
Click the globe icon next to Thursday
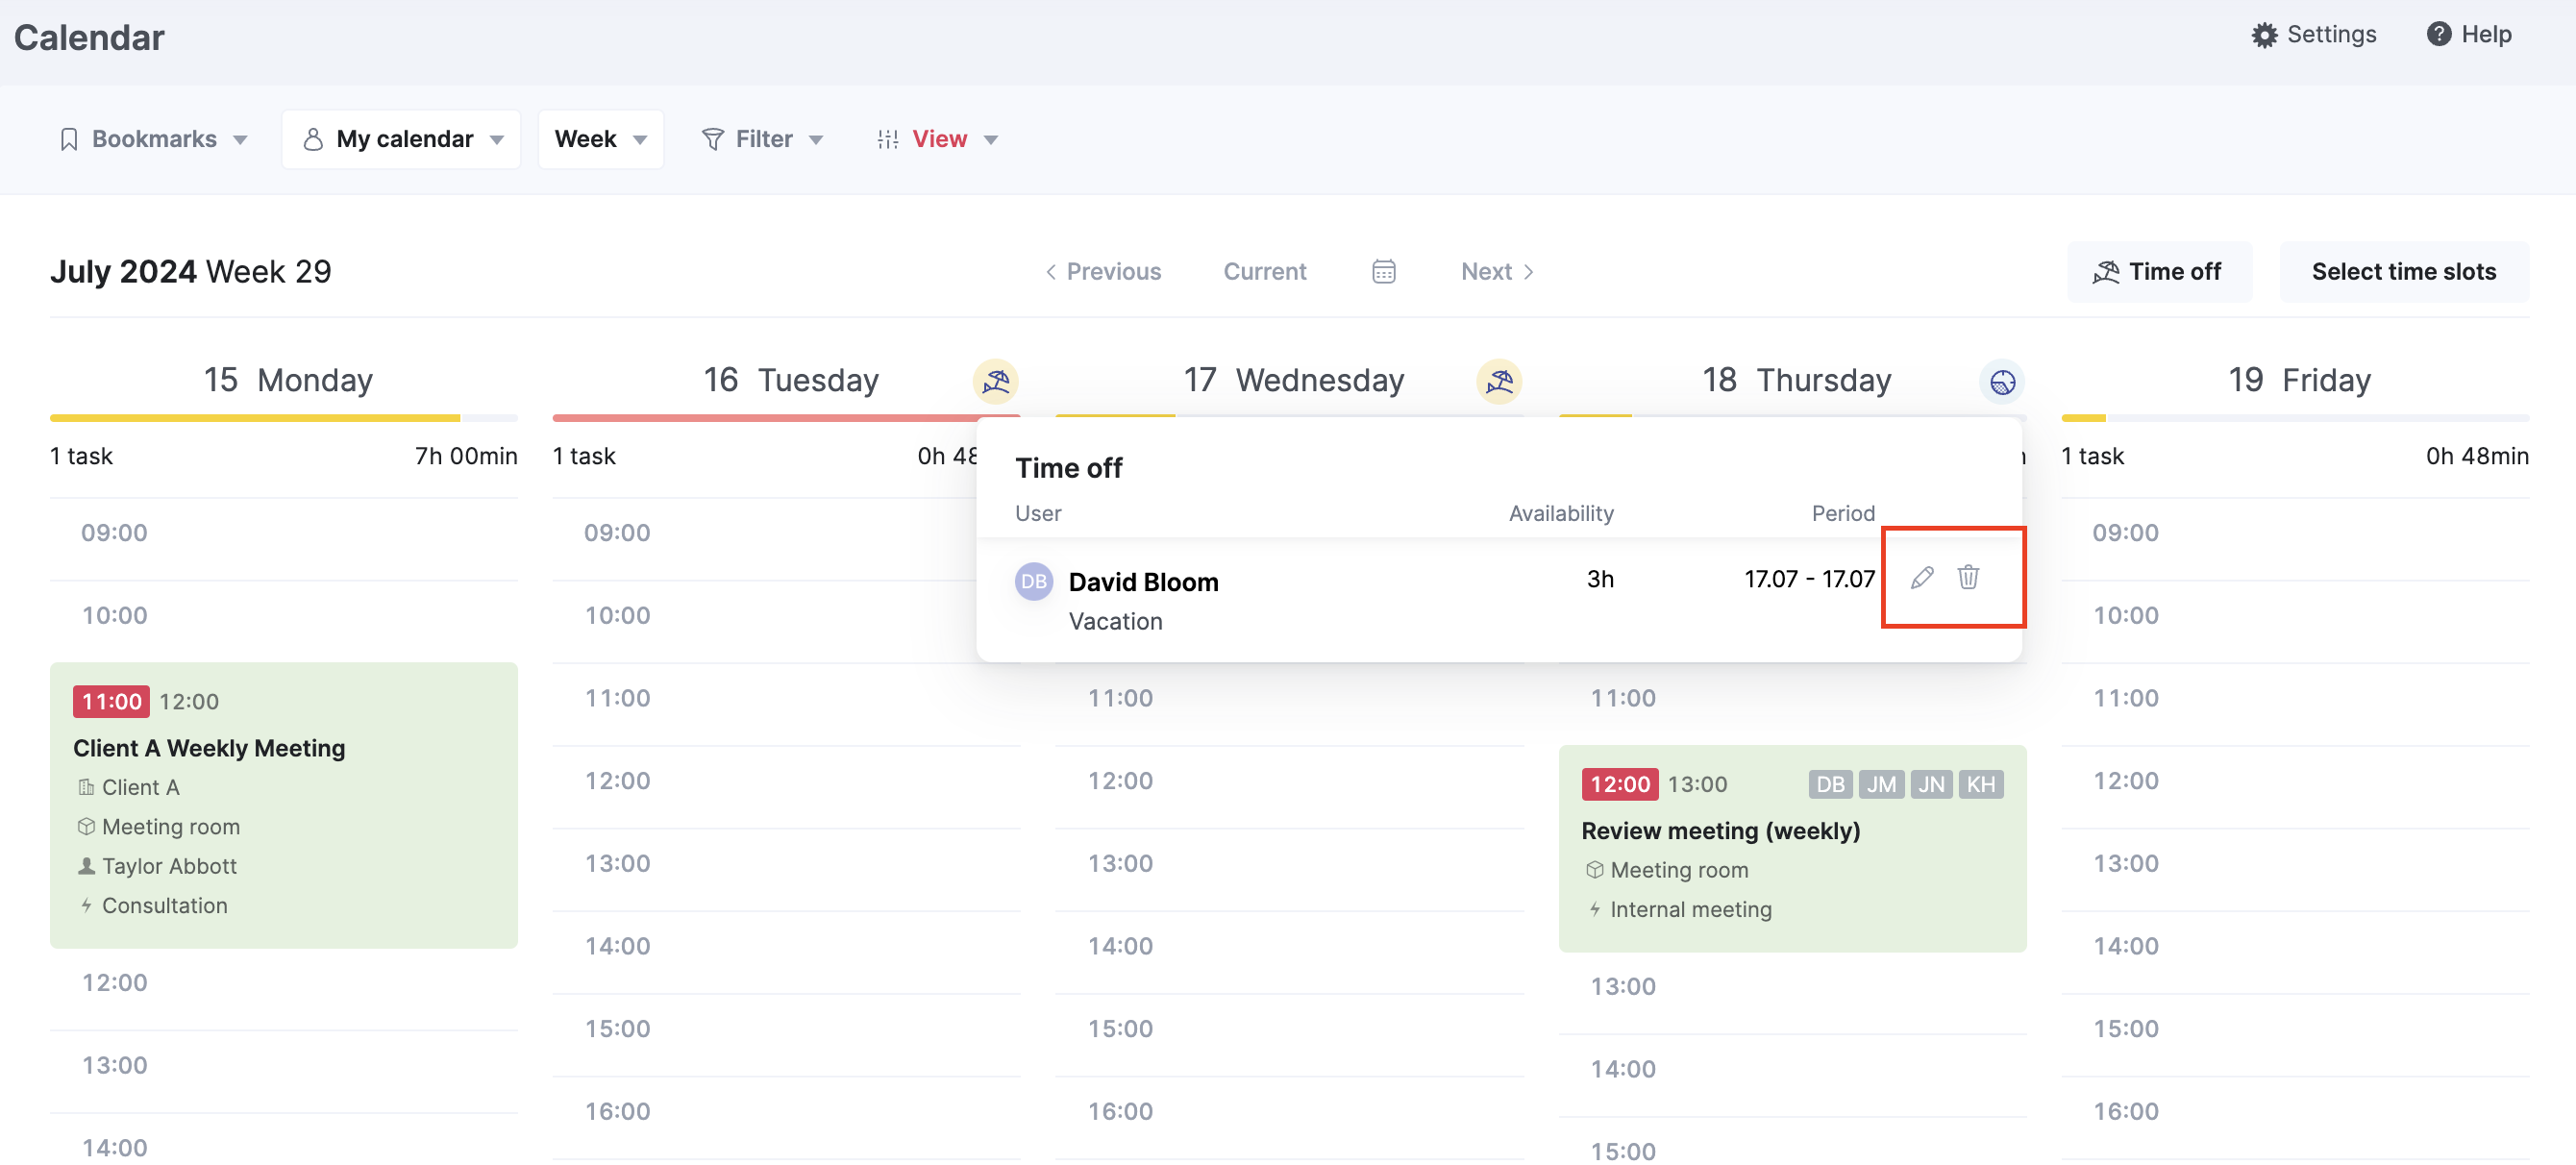tap(2002, 381)
